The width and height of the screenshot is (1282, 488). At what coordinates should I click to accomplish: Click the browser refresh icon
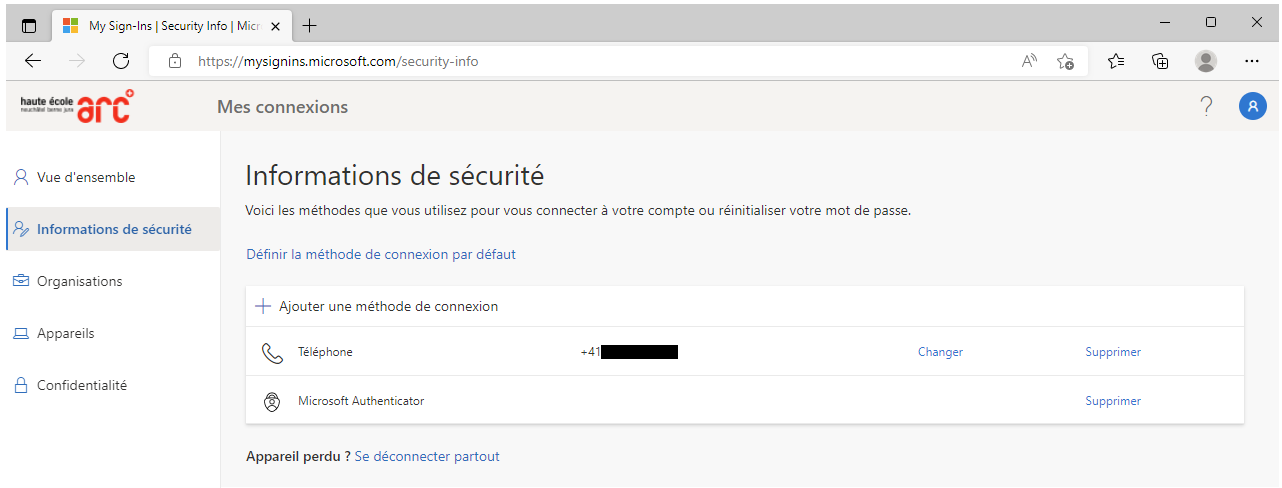[121, 61]
